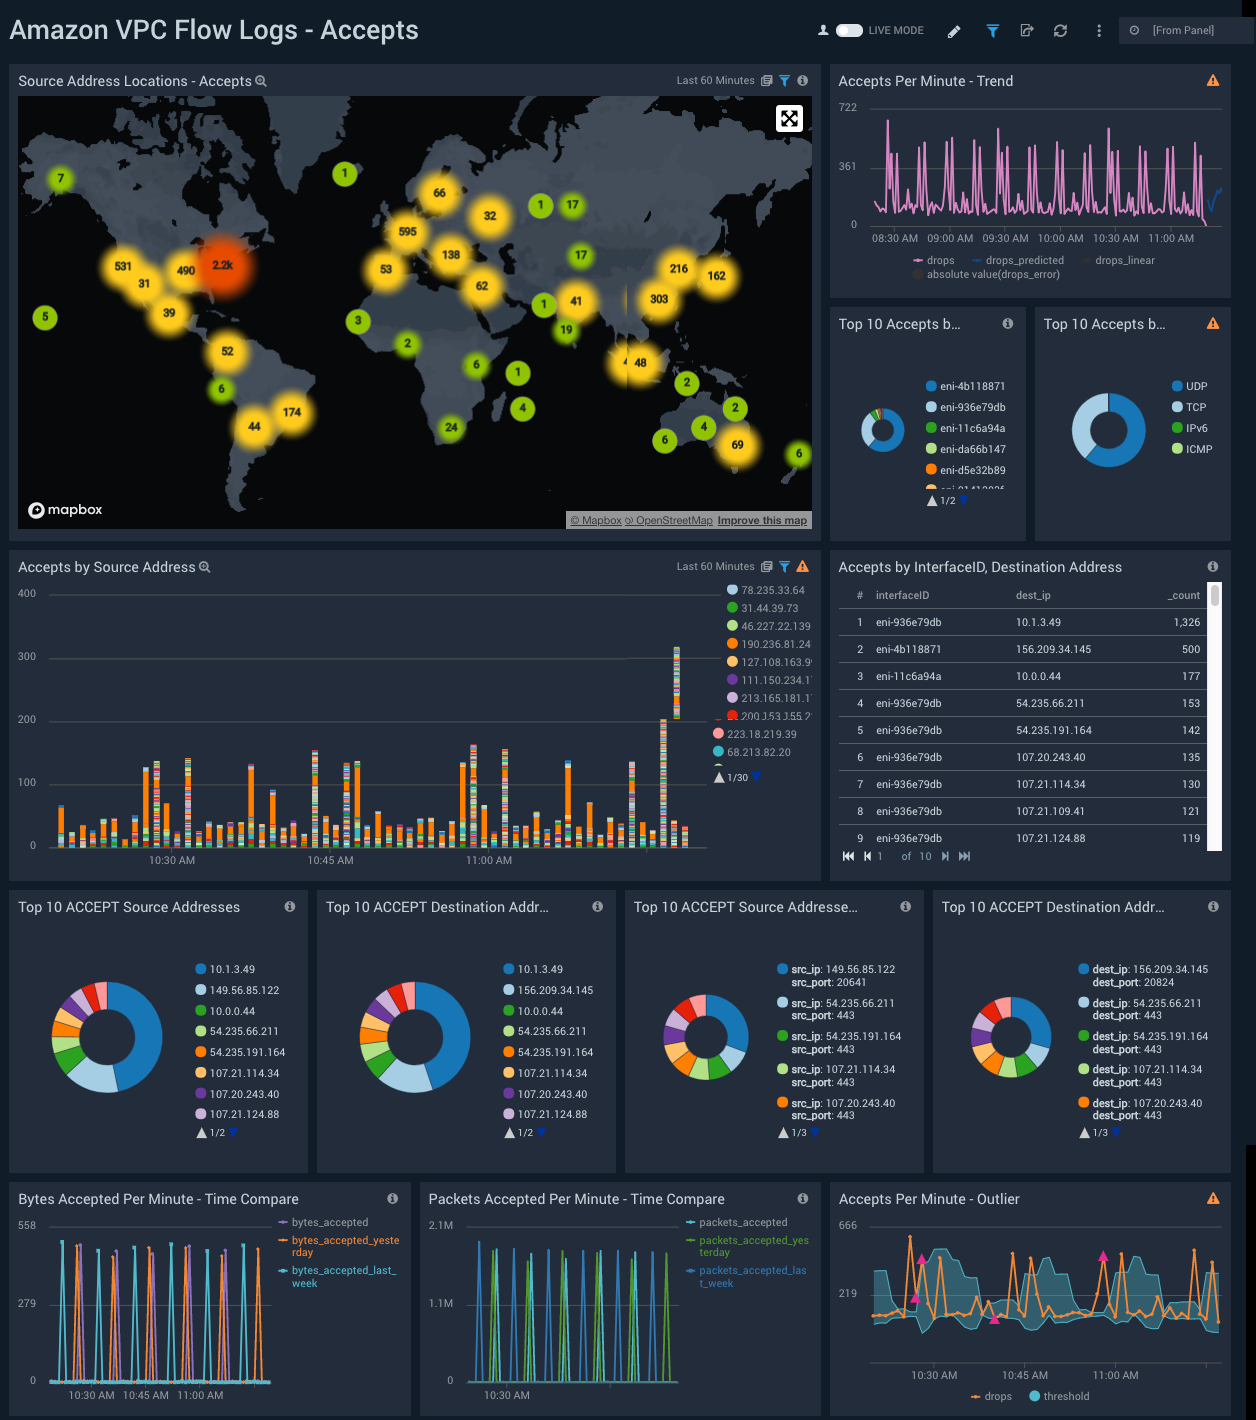
Task: Open the dashboard filter funnel icon
Action: click(992, 31)
